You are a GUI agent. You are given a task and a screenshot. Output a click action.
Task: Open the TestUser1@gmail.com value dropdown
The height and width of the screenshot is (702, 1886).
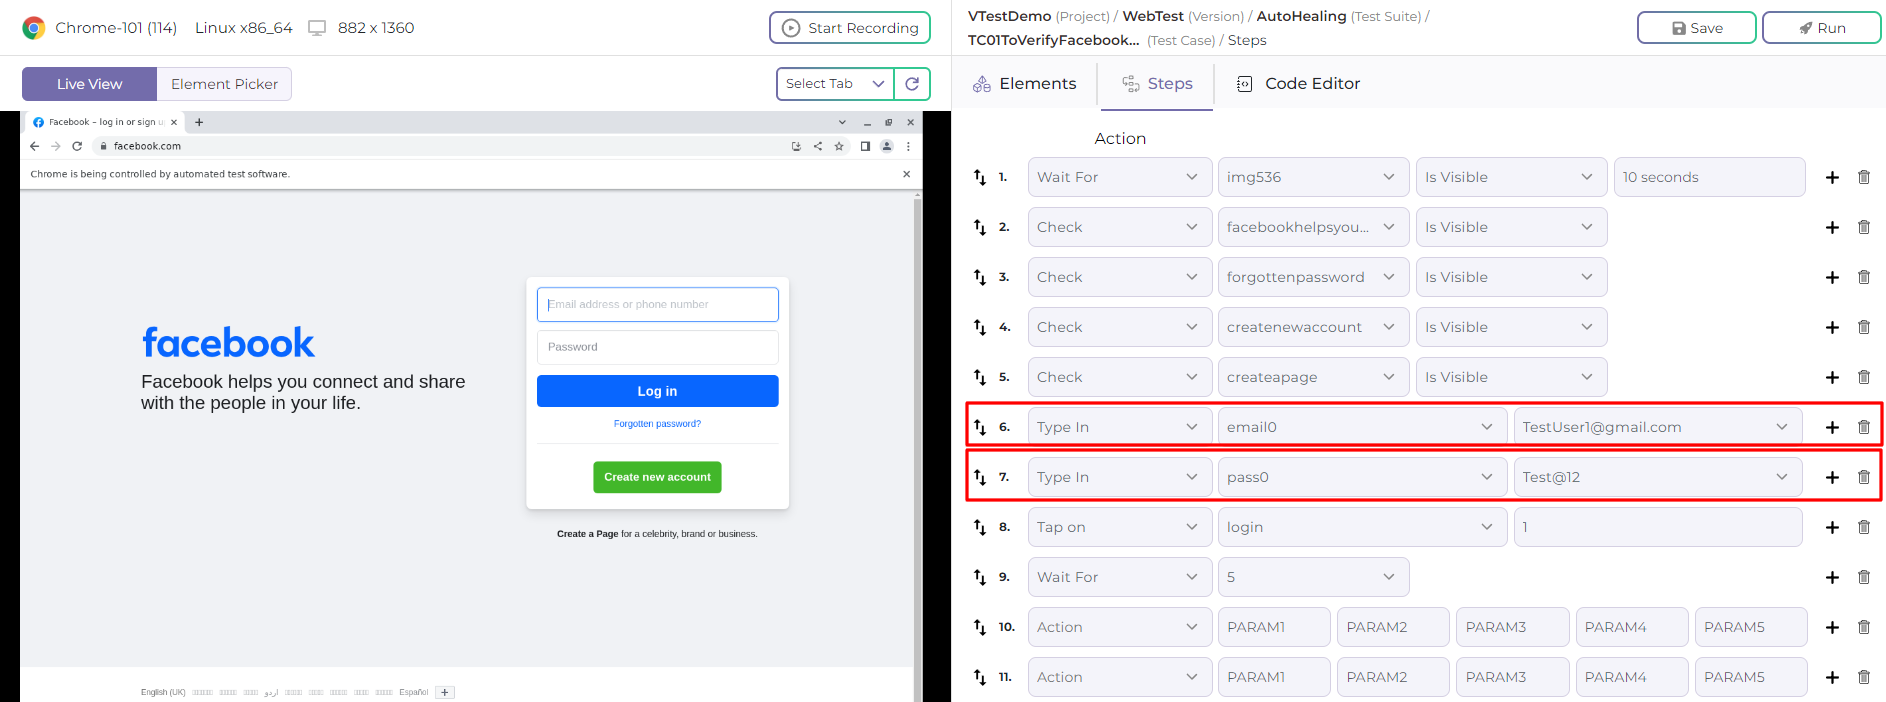(x=1658, y=427)
